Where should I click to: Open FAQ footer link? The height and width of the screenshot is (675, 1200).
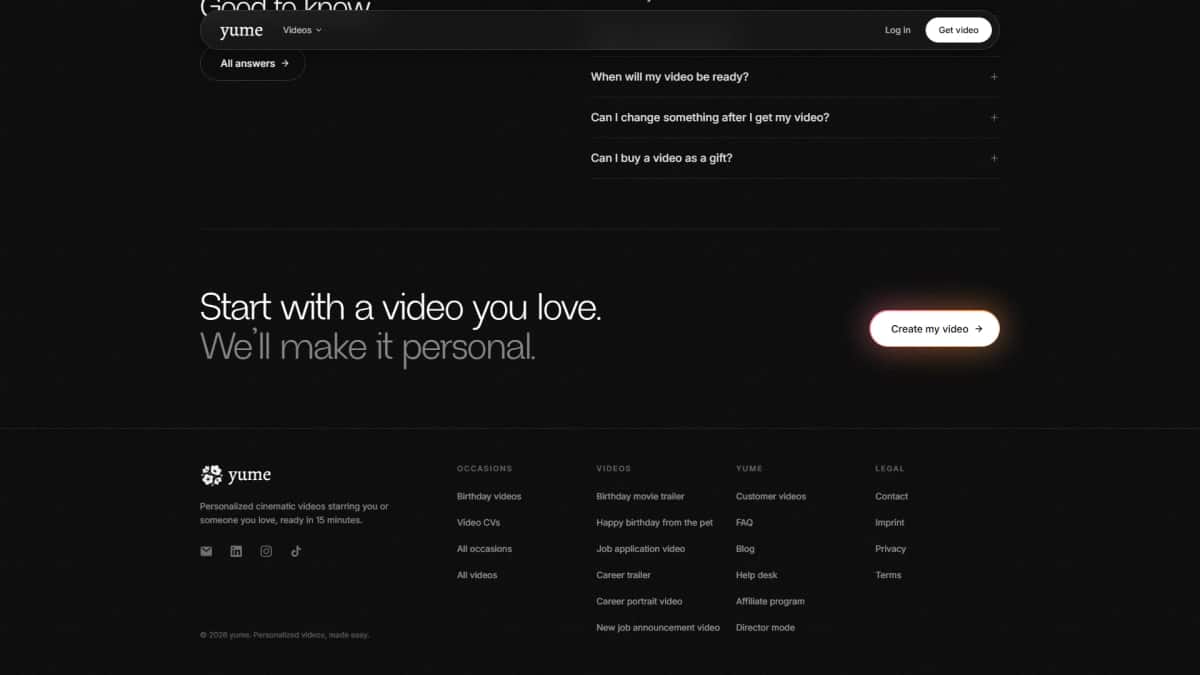point(745,523)
